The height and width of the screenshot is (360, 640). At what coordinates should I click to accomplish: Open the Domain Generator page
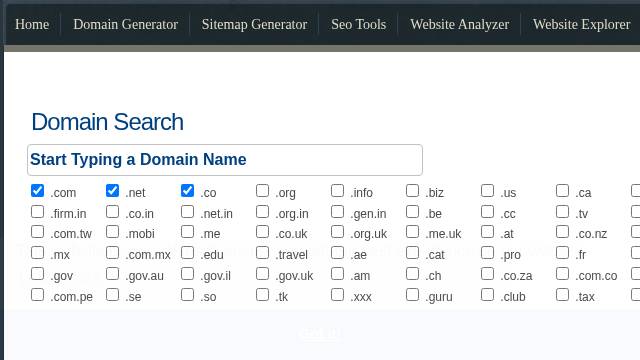pos(125,24)
